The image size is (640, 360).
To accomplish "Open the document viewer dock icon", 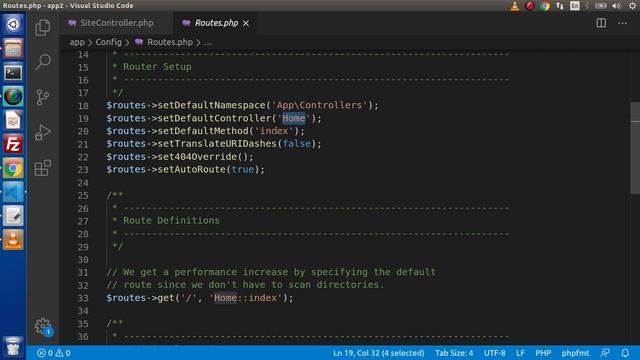I will point(13,120).
